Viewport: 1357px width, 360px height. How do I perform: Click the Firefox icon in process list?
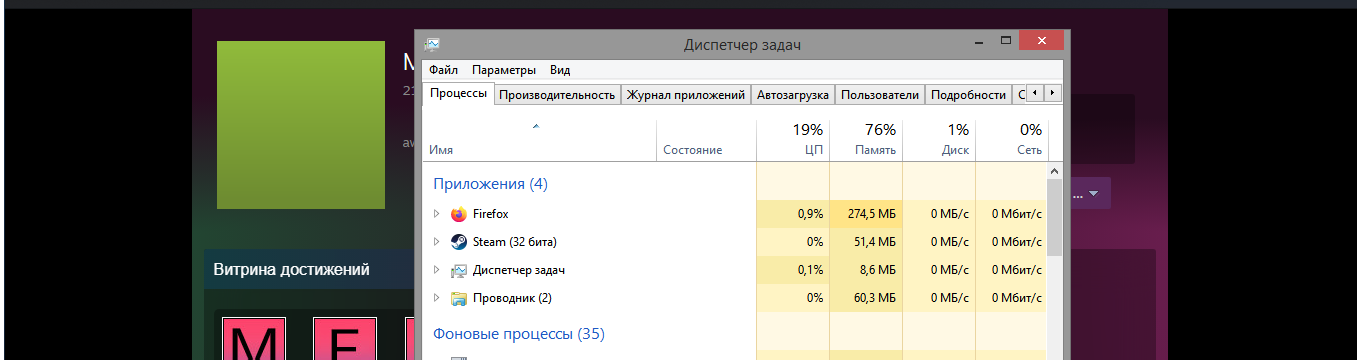click(x=459, y=214)
